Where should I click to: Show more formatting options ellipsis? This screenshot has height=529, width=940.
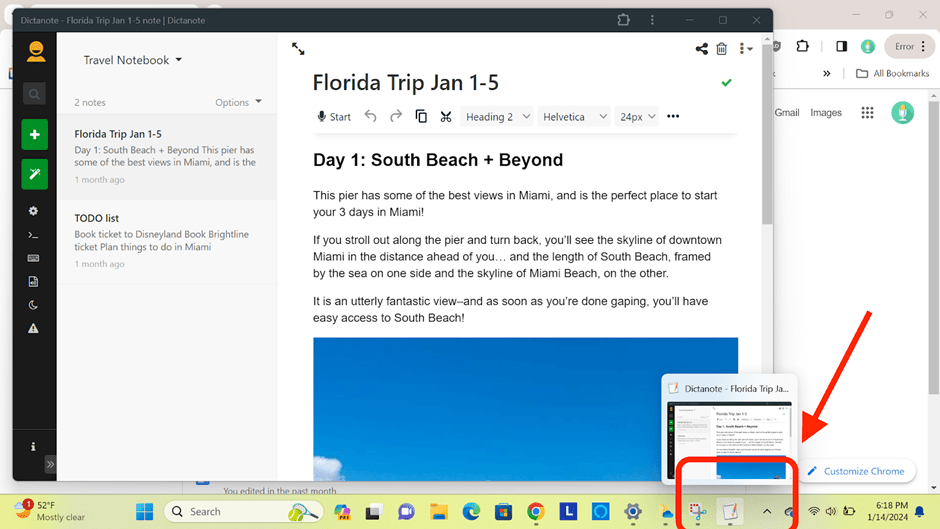point(673,116)
